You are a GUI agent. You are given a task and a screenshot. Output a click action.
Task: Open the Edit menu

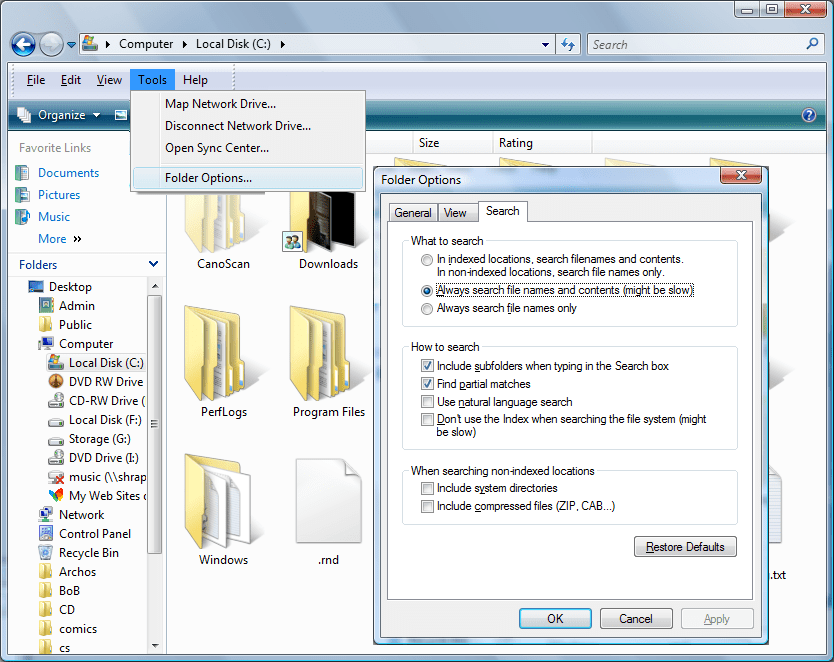pos(70,80)
